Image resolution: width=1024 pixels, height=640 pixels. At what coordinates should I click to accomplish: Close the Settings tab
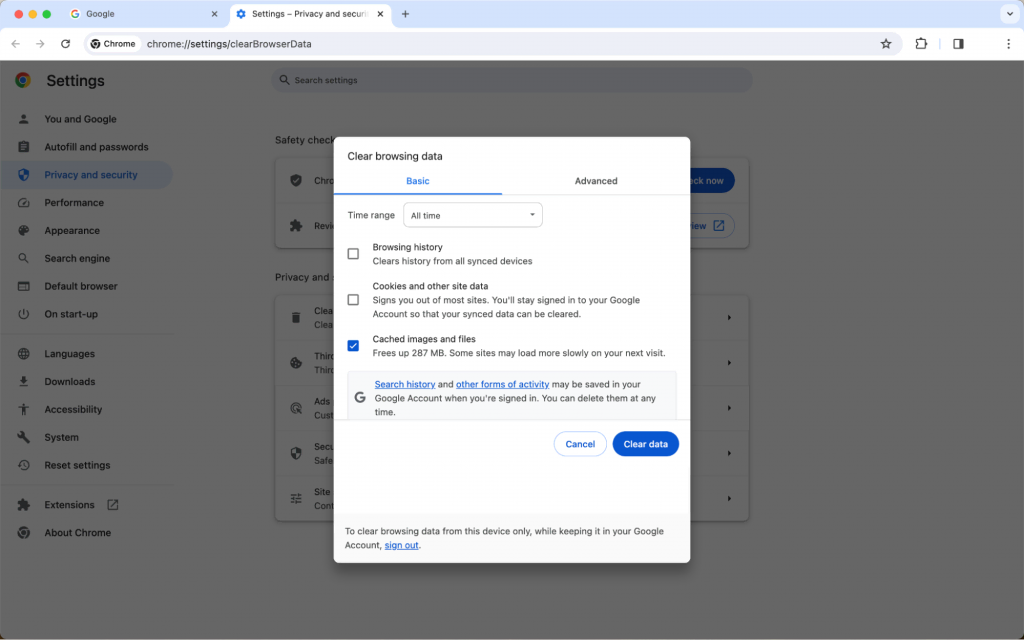point(380,14)
